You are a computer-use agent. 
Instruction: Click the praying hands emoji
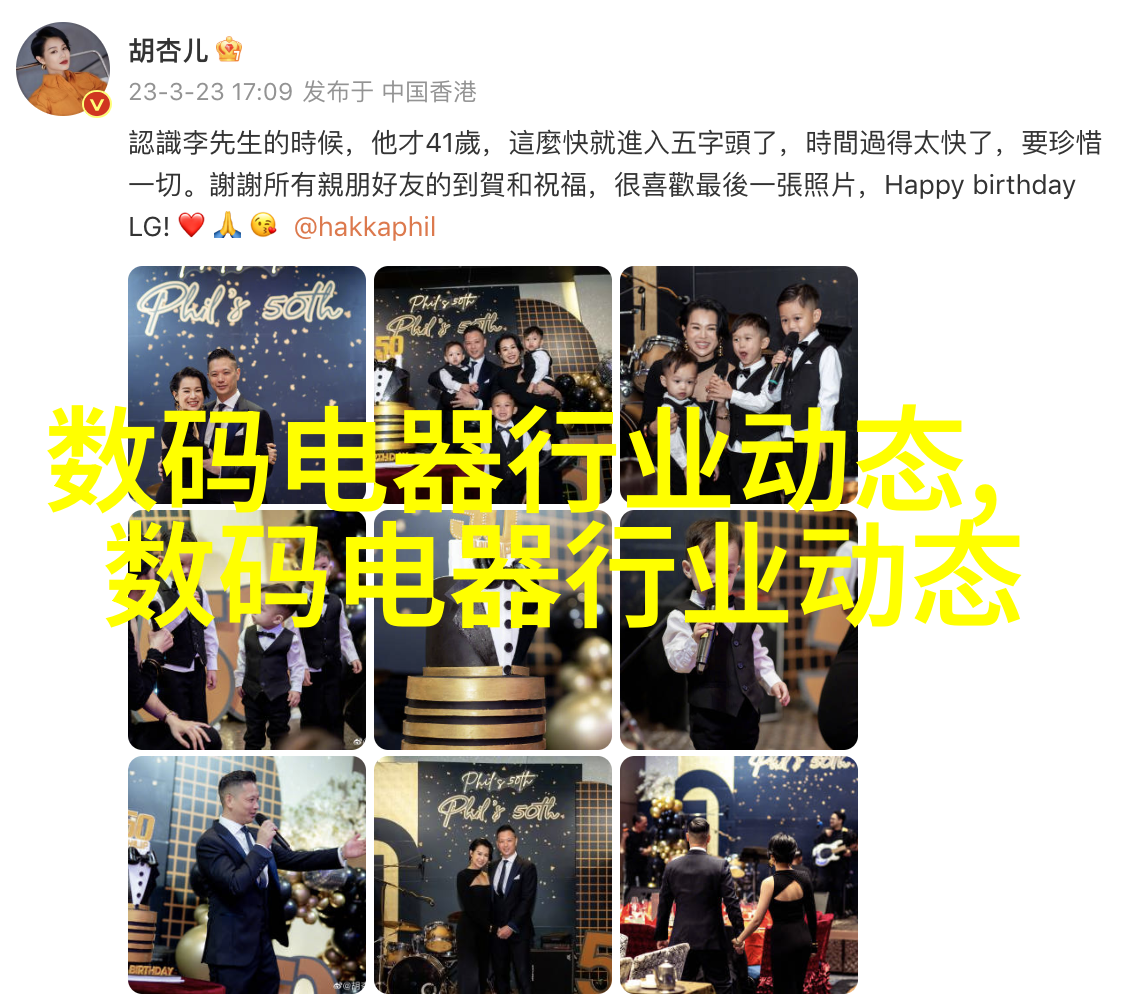pos(228,225)
